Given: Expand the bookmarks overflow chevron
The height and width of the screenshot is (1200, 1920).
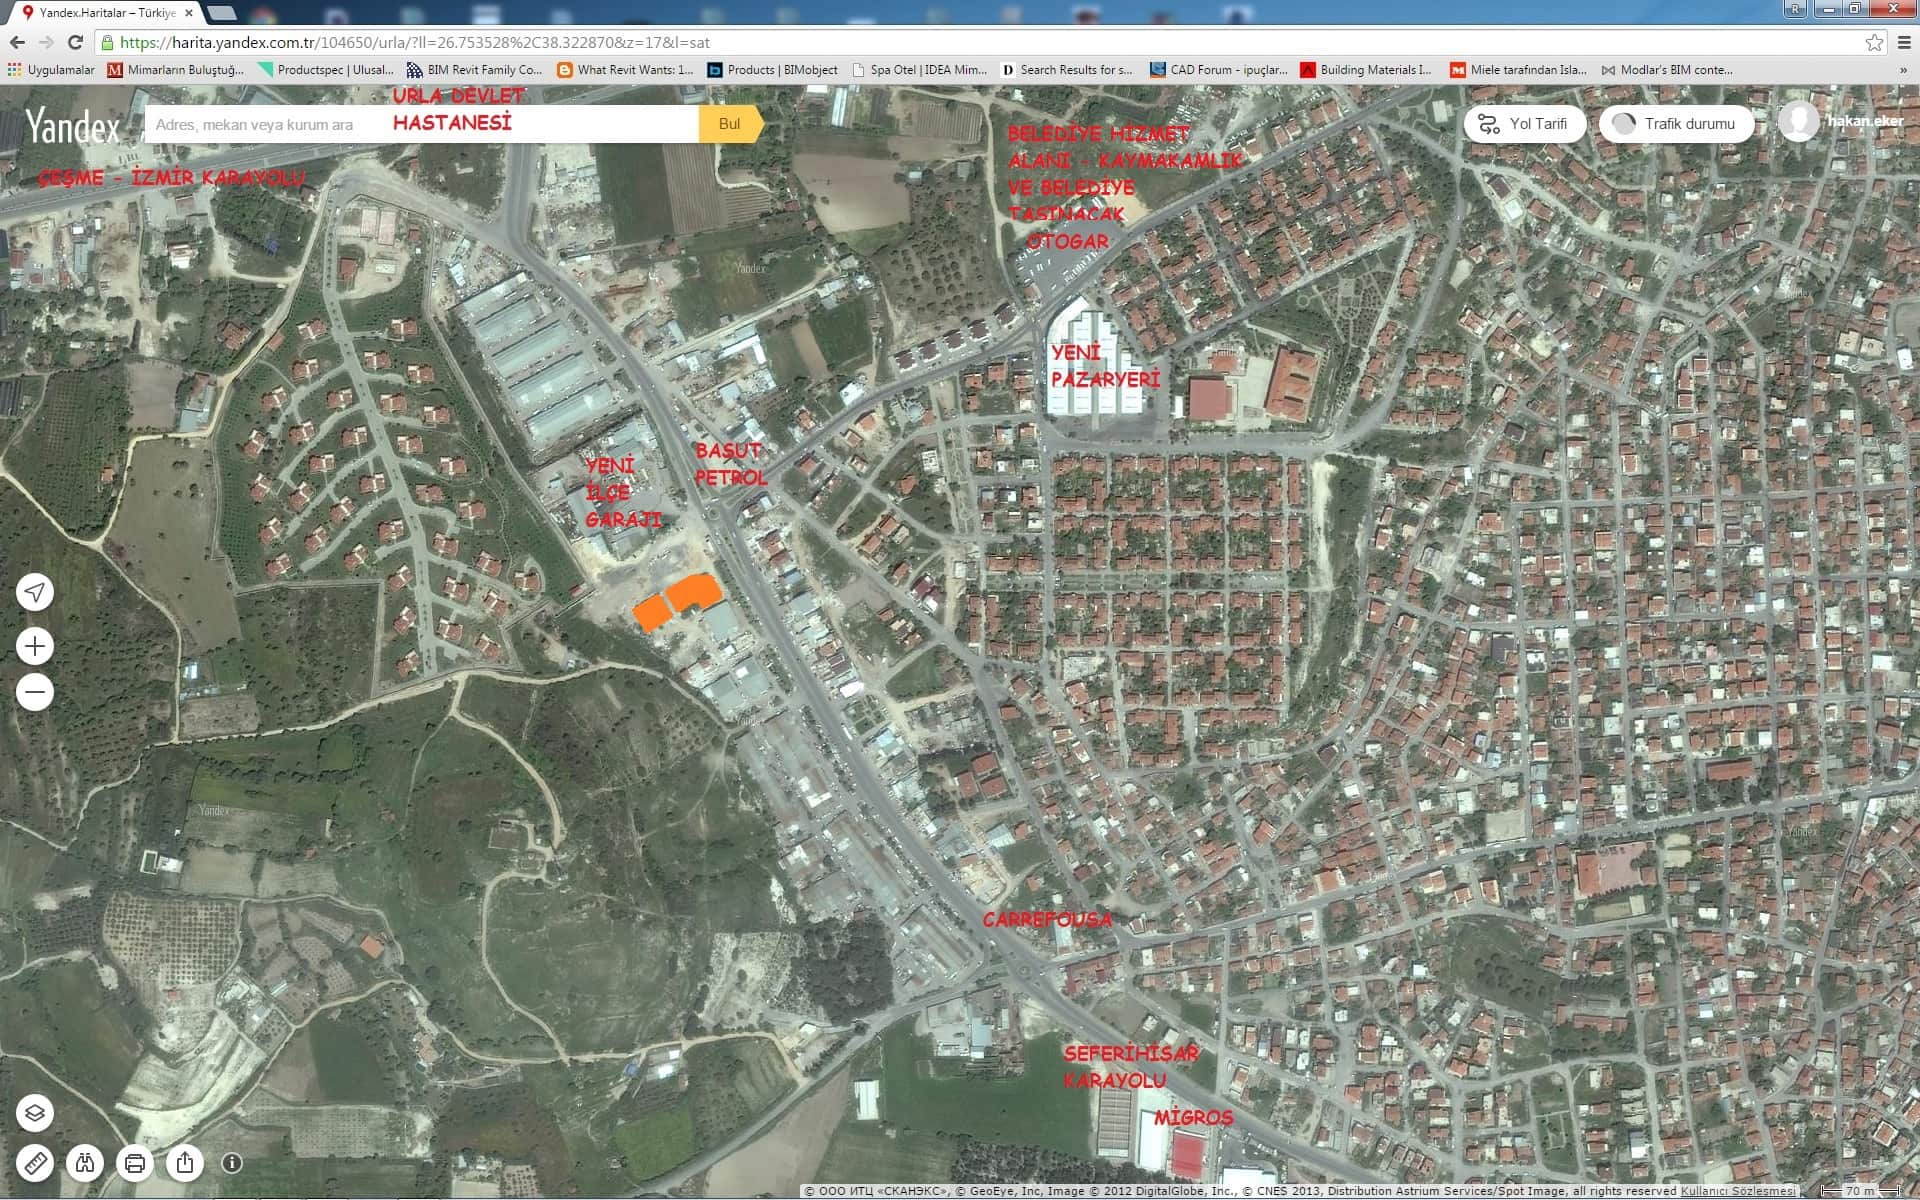Looking at the screenshot, I should coord(1902,70).
